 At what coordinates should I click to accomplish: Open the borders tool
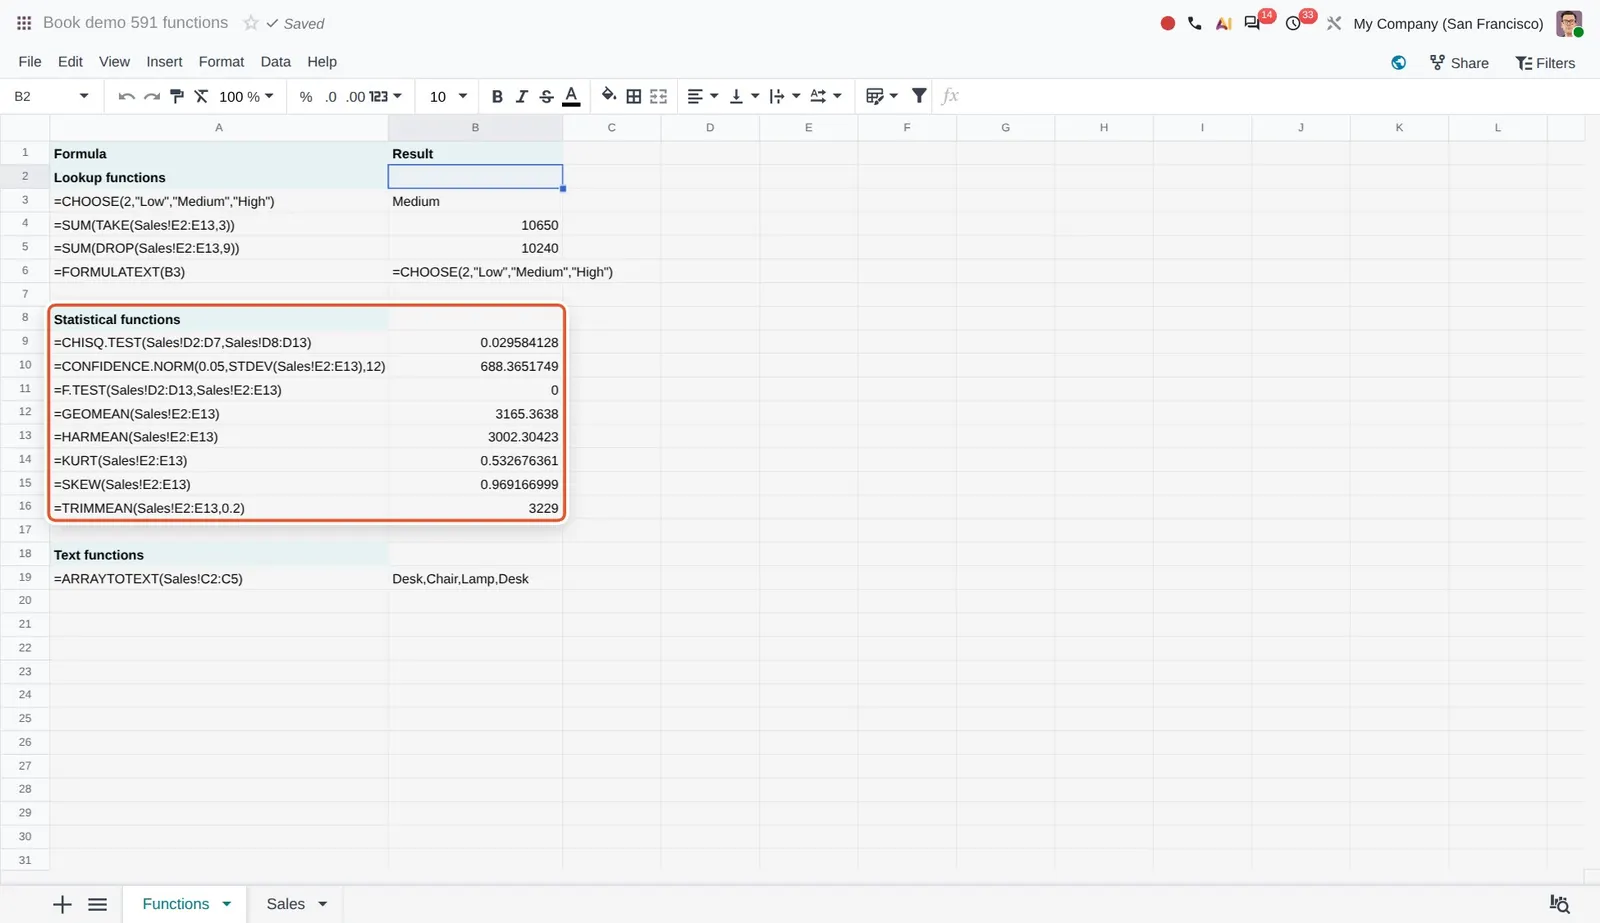634,97
